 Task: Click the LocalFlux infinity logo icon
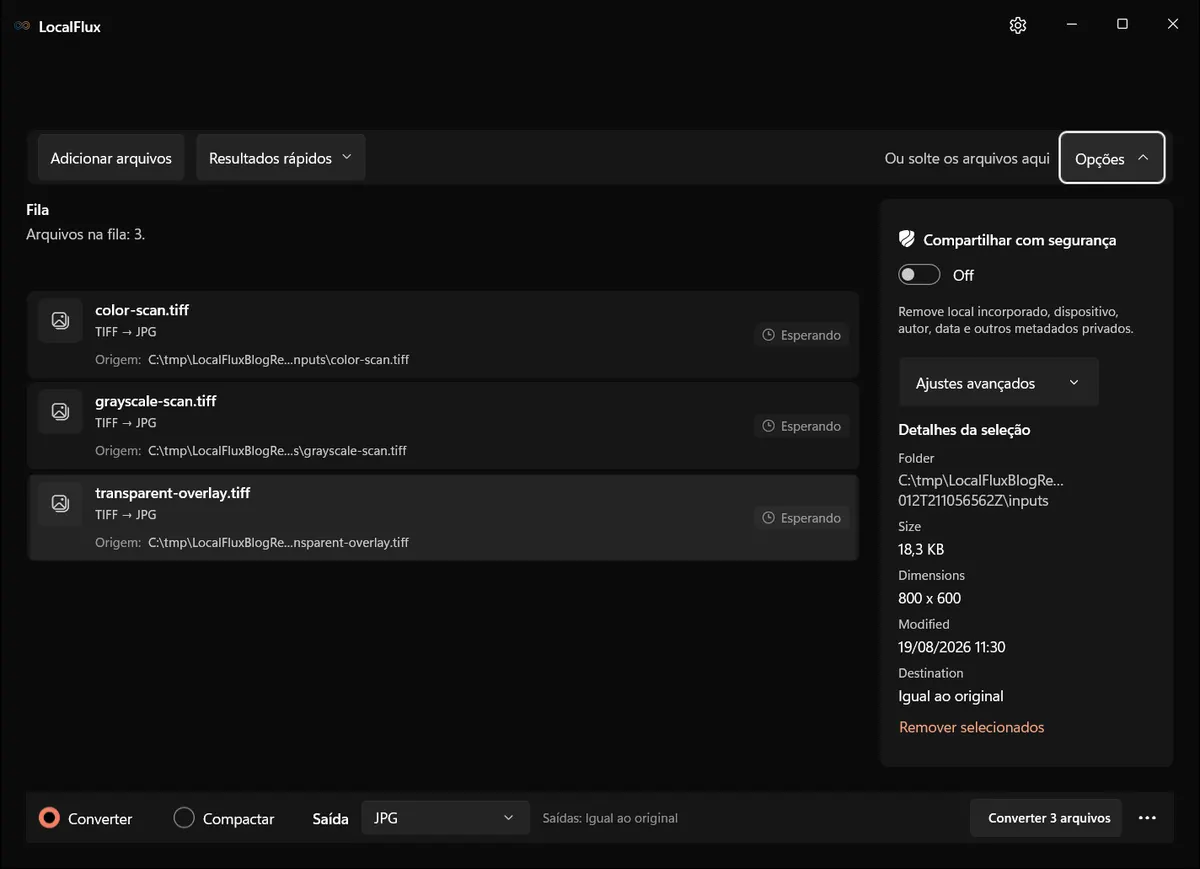pos(22,26)
